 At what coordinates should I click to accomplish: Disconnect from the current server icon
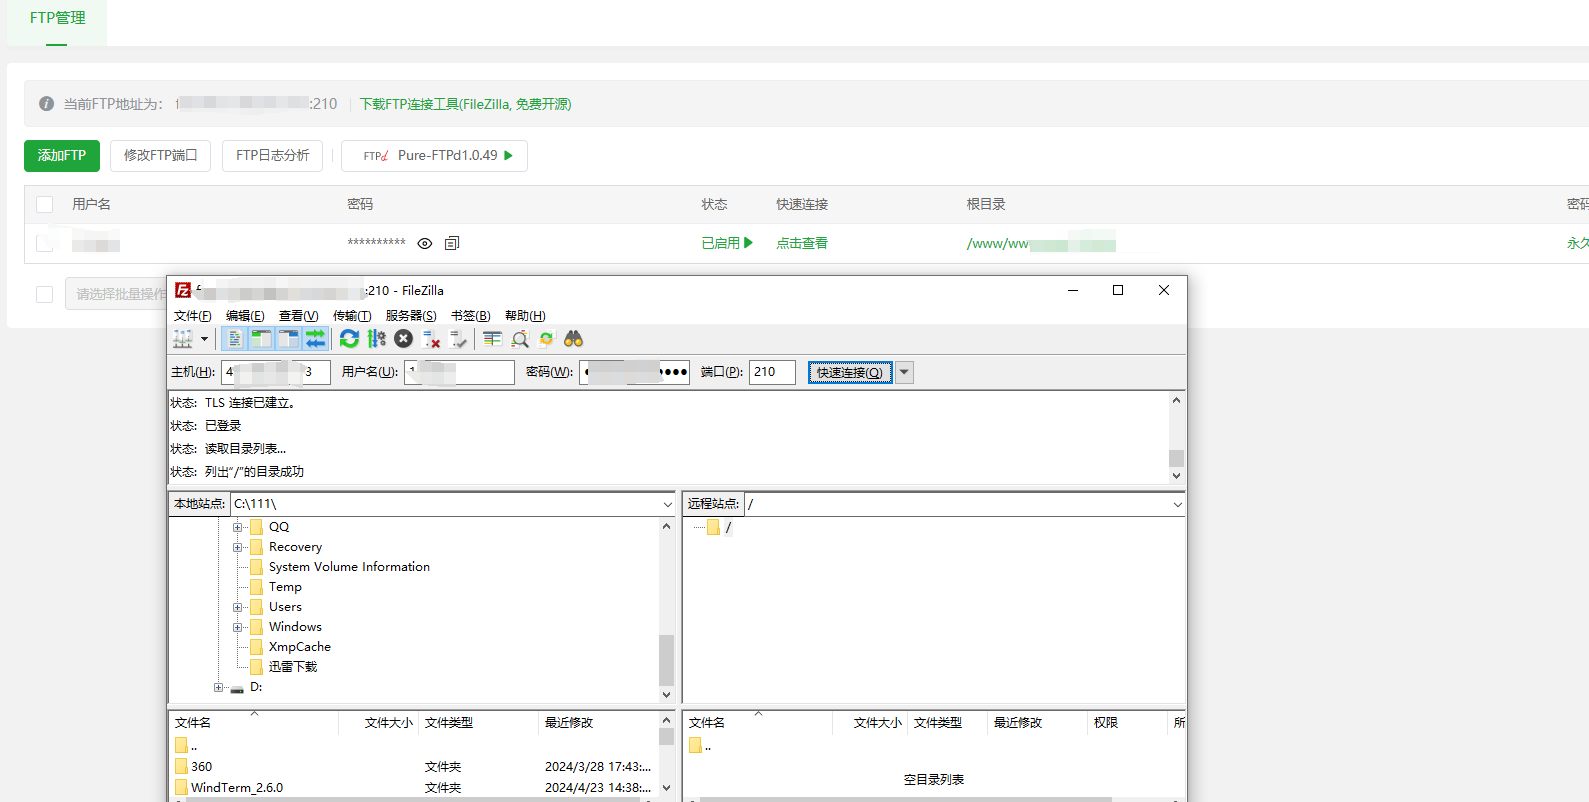(x=431, y=339)
